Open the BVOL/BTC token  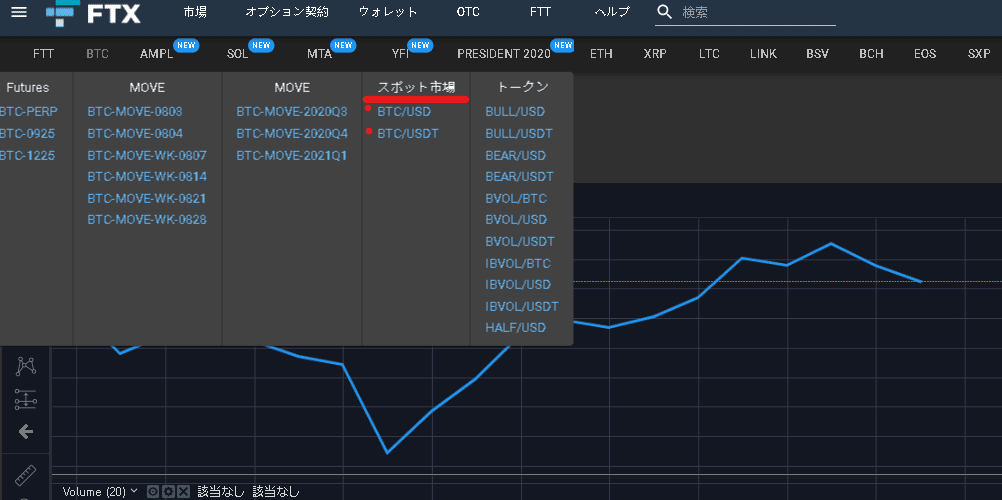coord(516,198)
